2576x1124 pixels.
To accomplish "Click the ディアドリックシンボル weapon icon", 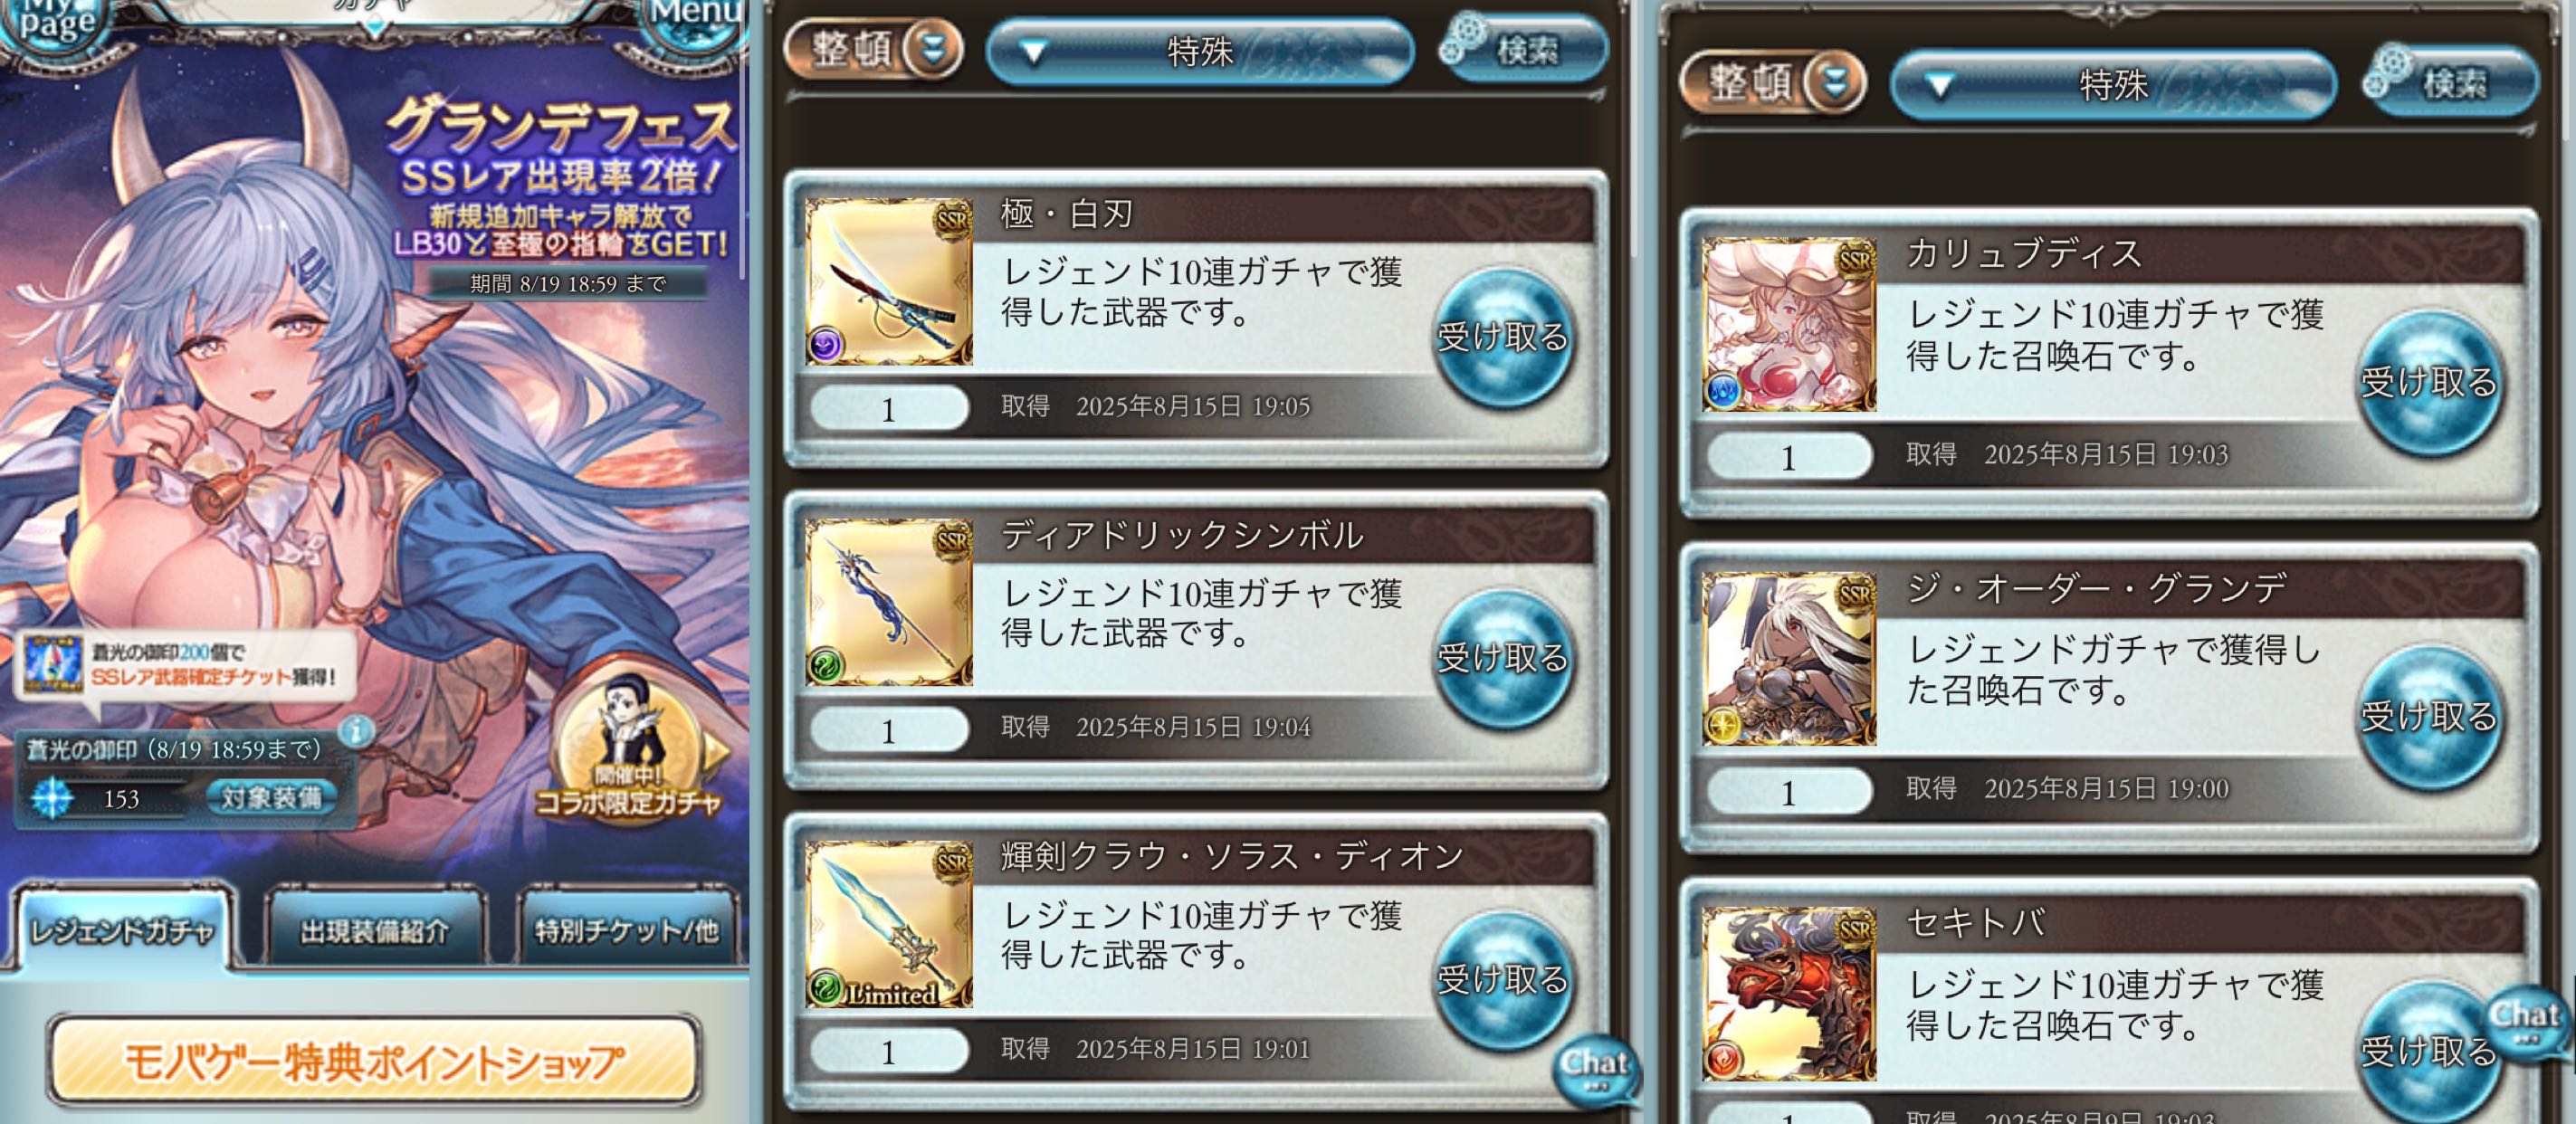I will coord(889,602).
